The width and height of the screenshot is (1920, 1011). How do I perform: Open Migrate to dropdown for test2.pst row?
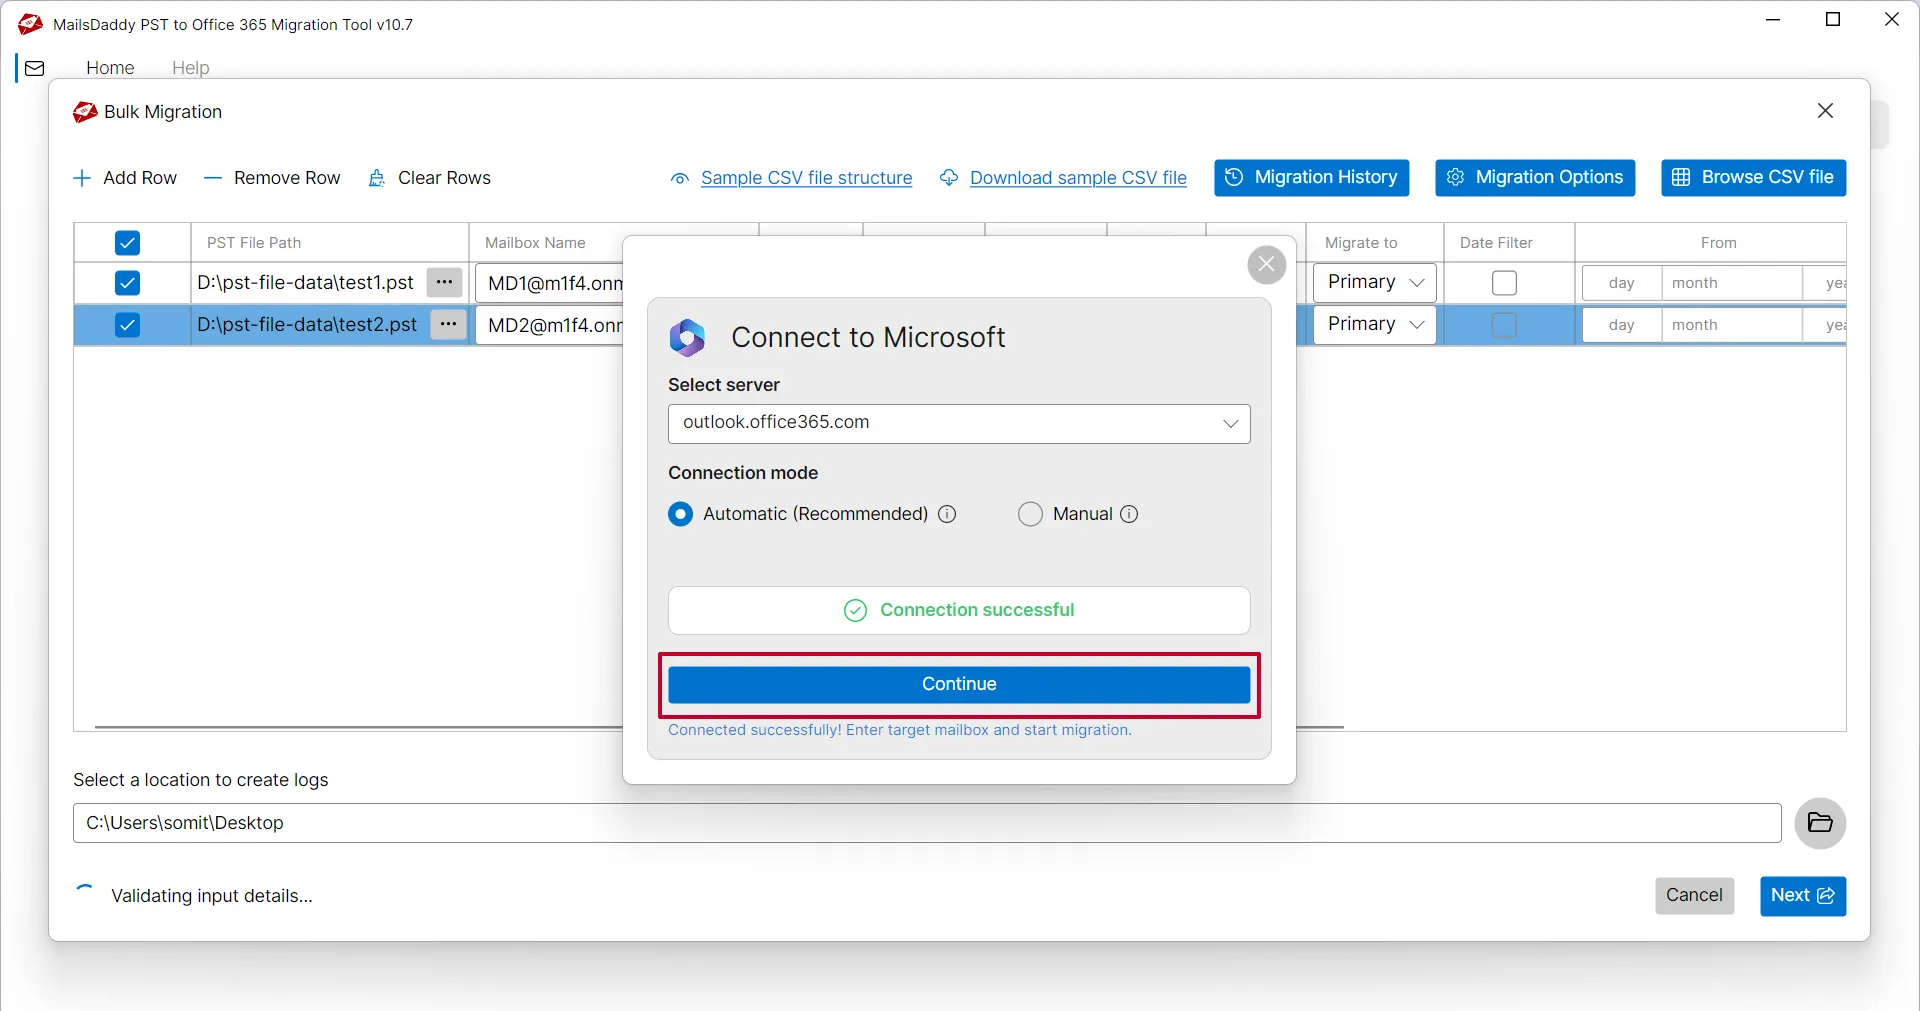pos(1375,325)
